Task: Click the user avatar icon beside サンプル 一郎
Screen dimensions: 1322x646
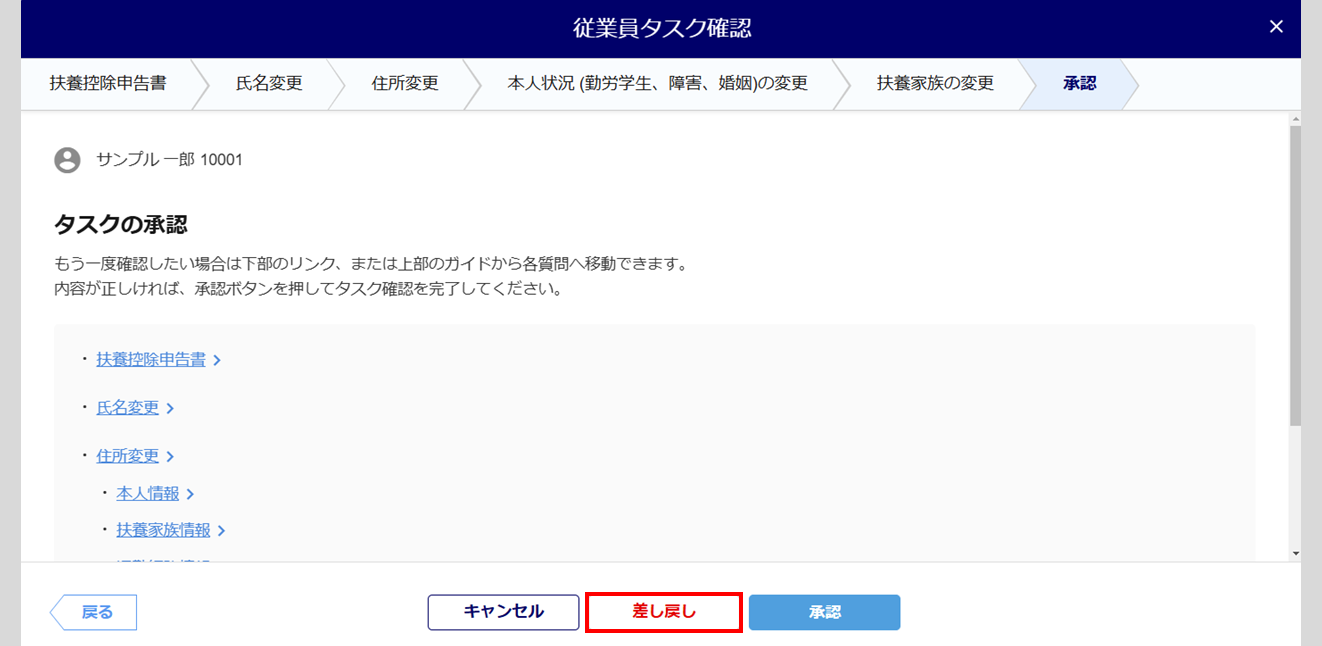Action: (67, 160)
